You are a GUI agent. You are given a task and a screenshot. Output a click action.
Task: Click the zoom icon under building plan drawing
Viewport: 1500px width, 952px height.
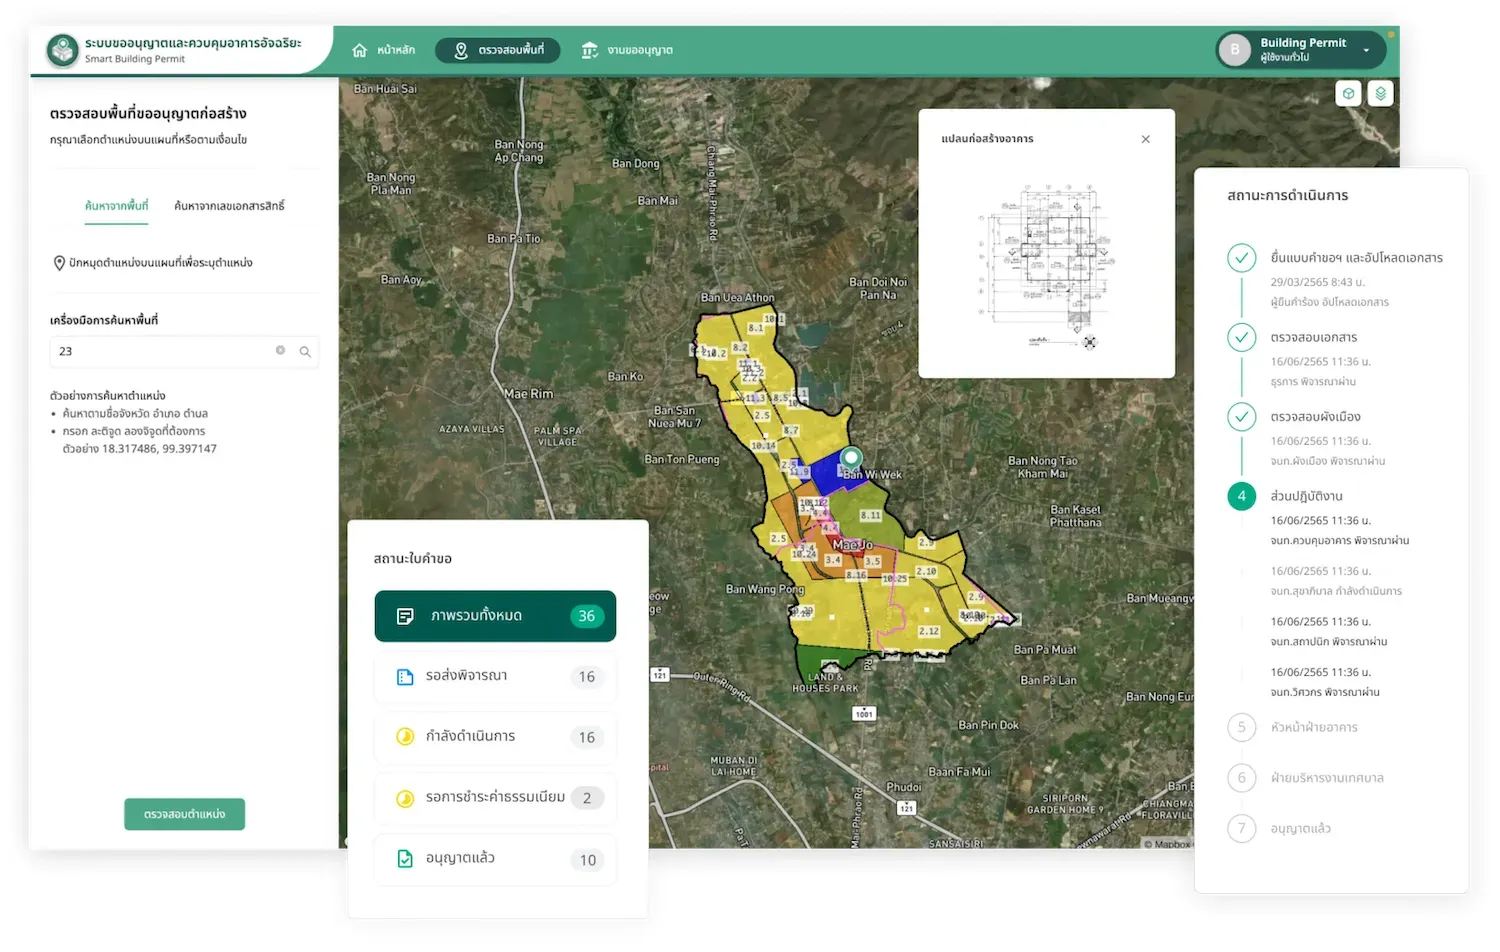coord(1090,342)
